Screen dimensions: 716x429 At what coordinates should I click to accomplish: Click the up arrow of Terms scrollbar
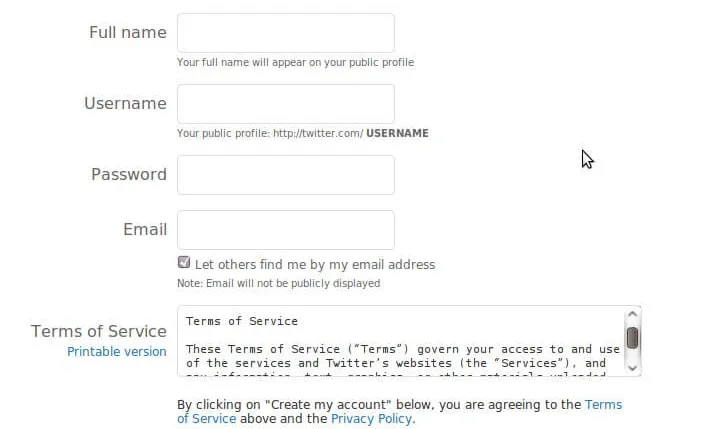[632, 315]
